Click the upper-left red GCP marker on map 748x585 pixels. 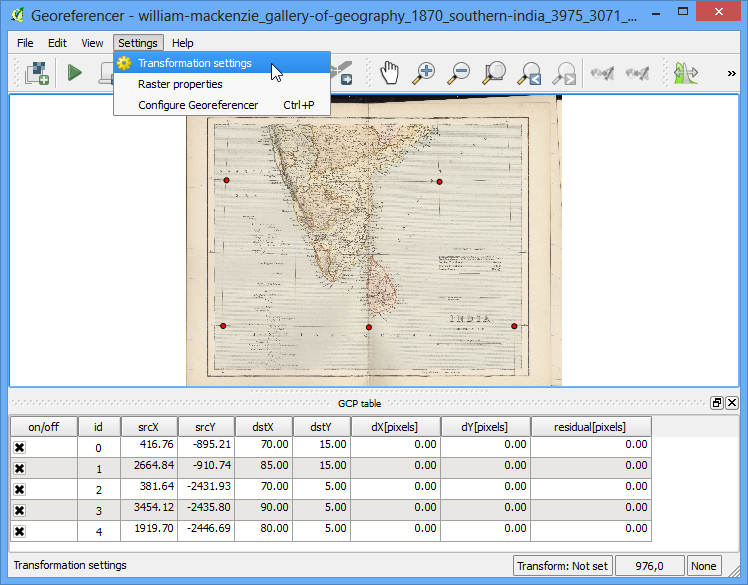227,180
